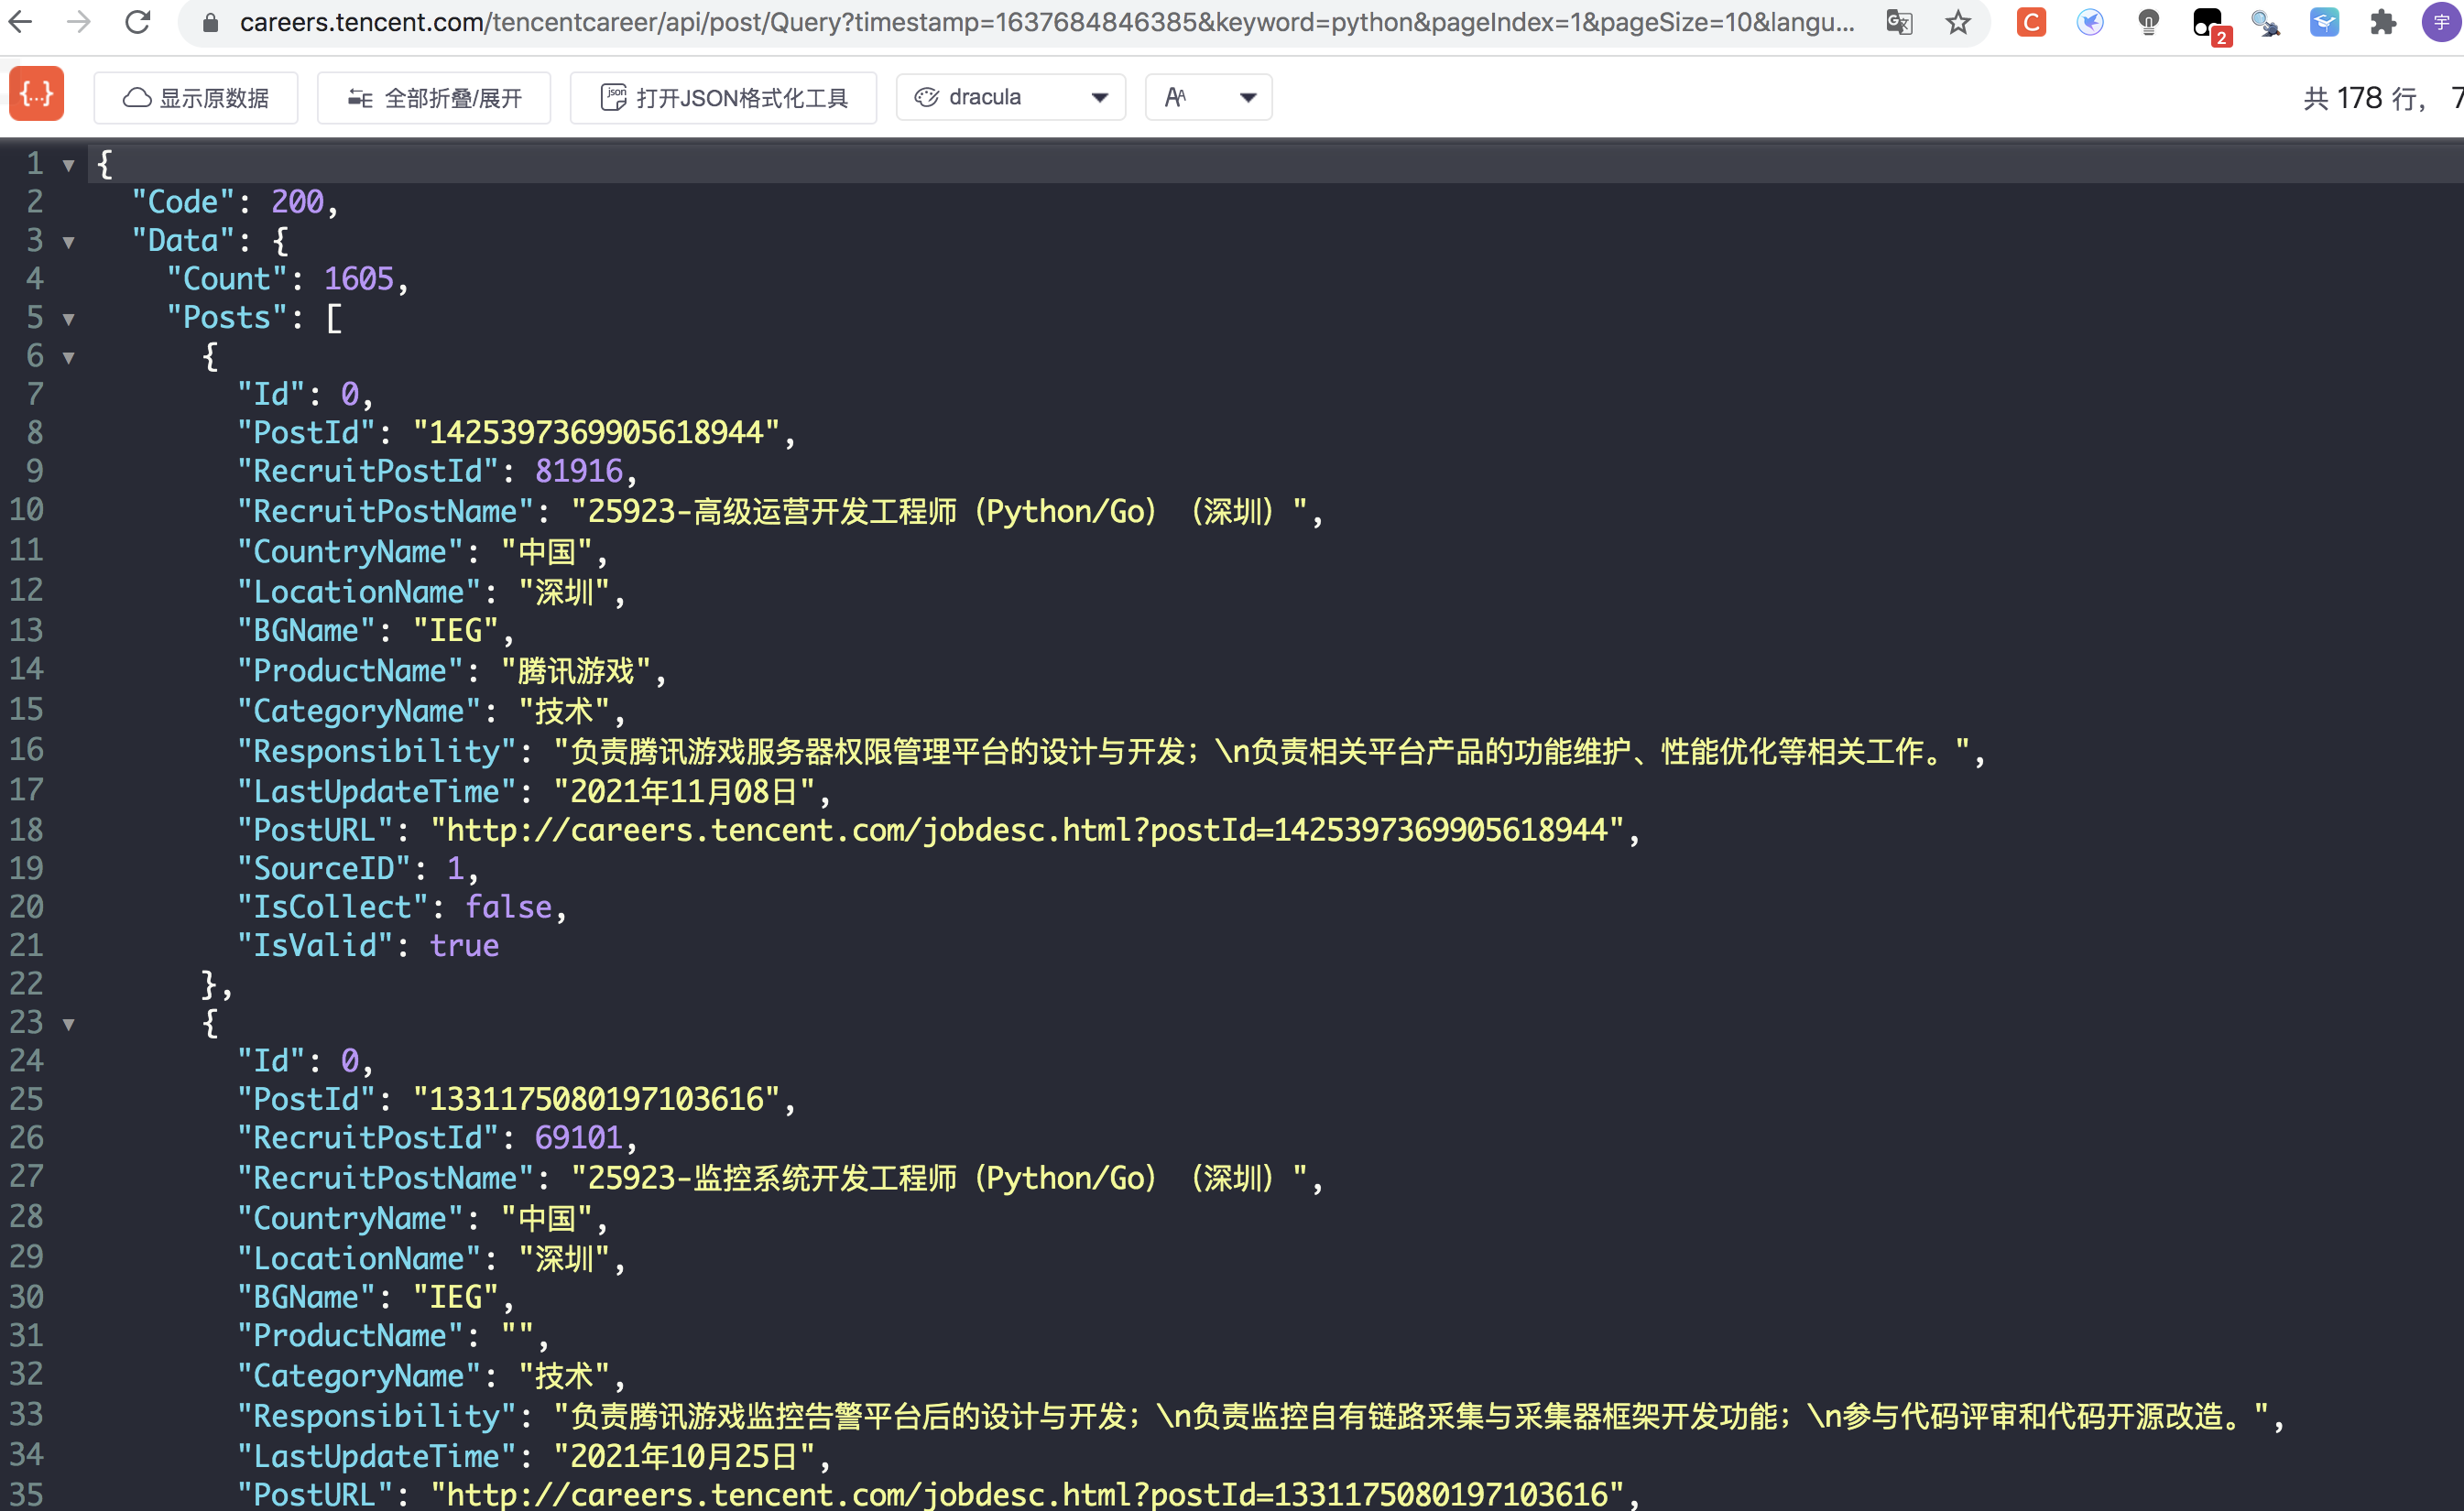Click the blue graduation cap extension icon
Screen dimensions: 2464x1511
click(2324, 22)
